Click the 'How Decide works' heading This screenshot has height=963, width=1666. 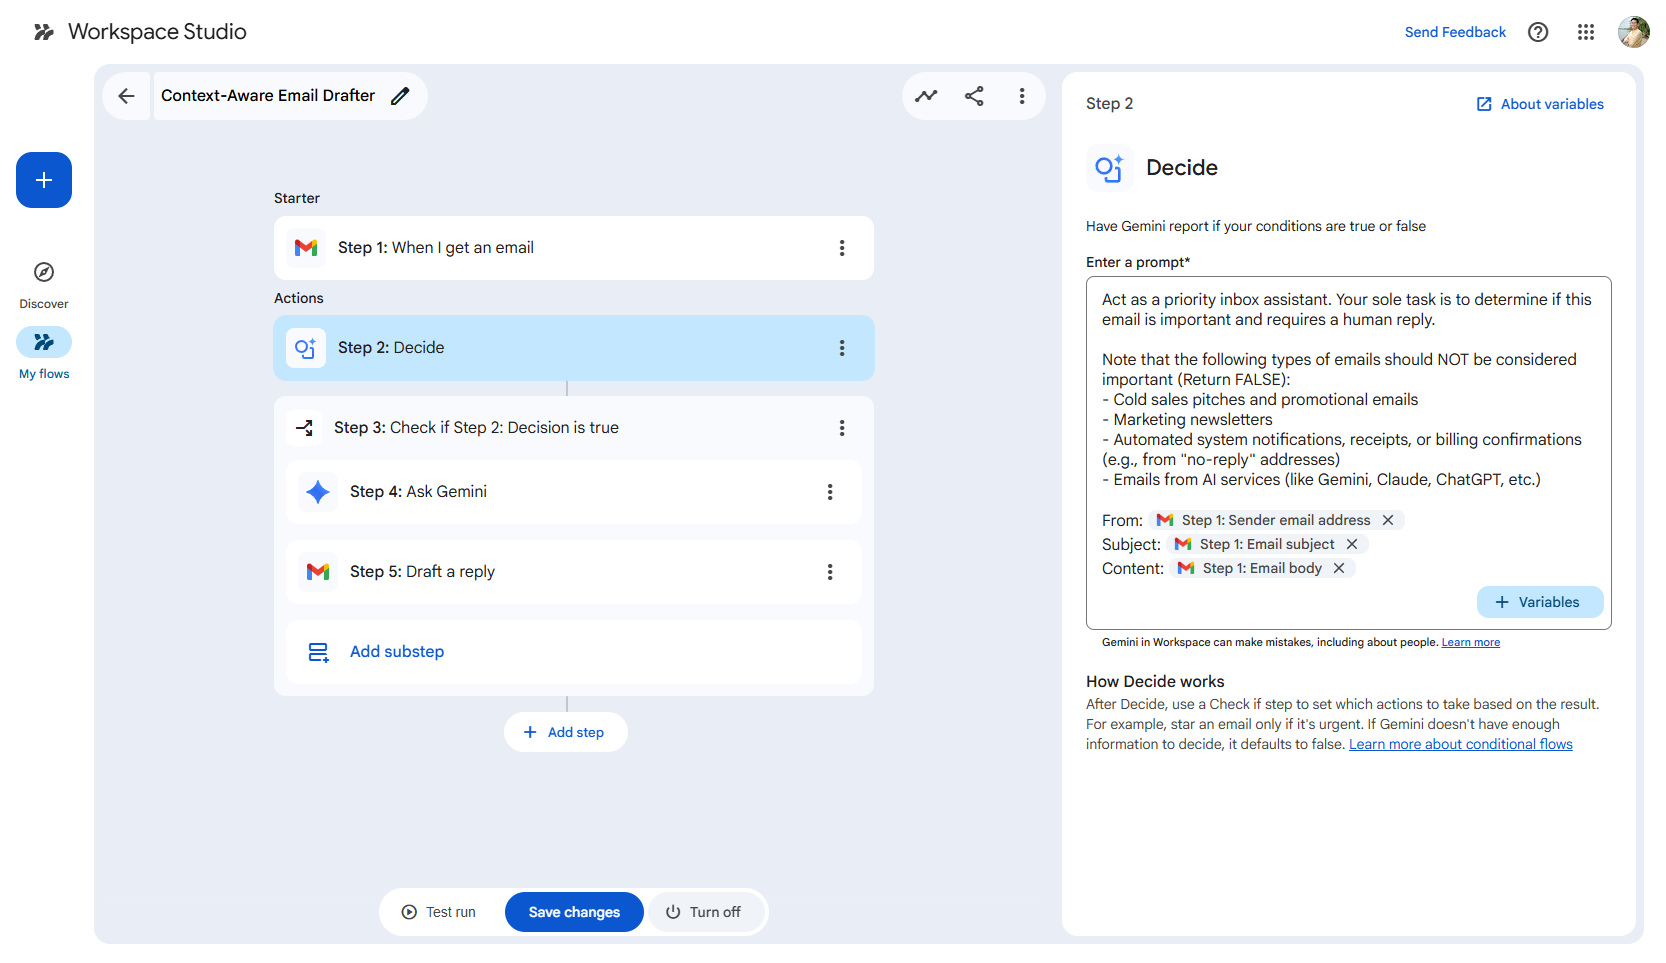[1155, 681]
